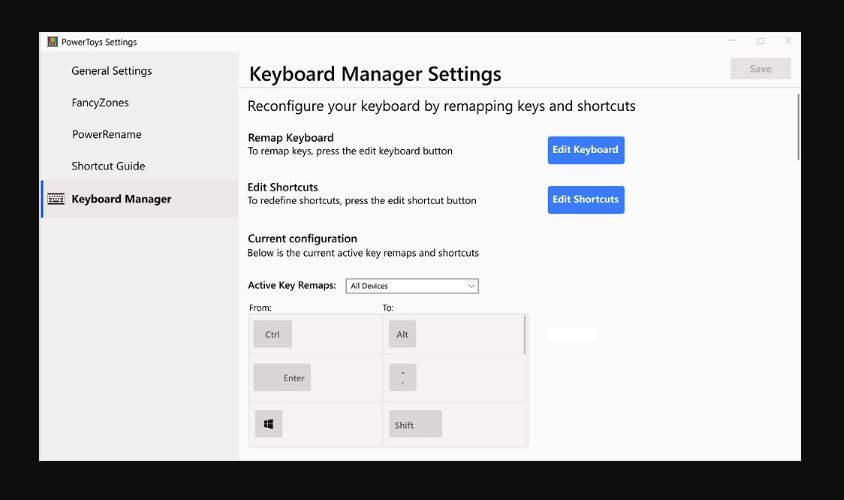Image resolution: width=844 pixels, height=500 pixels.
Task: Click the Edit Shortcuts button
Action: pyautogui.click(x=586, y=200)
